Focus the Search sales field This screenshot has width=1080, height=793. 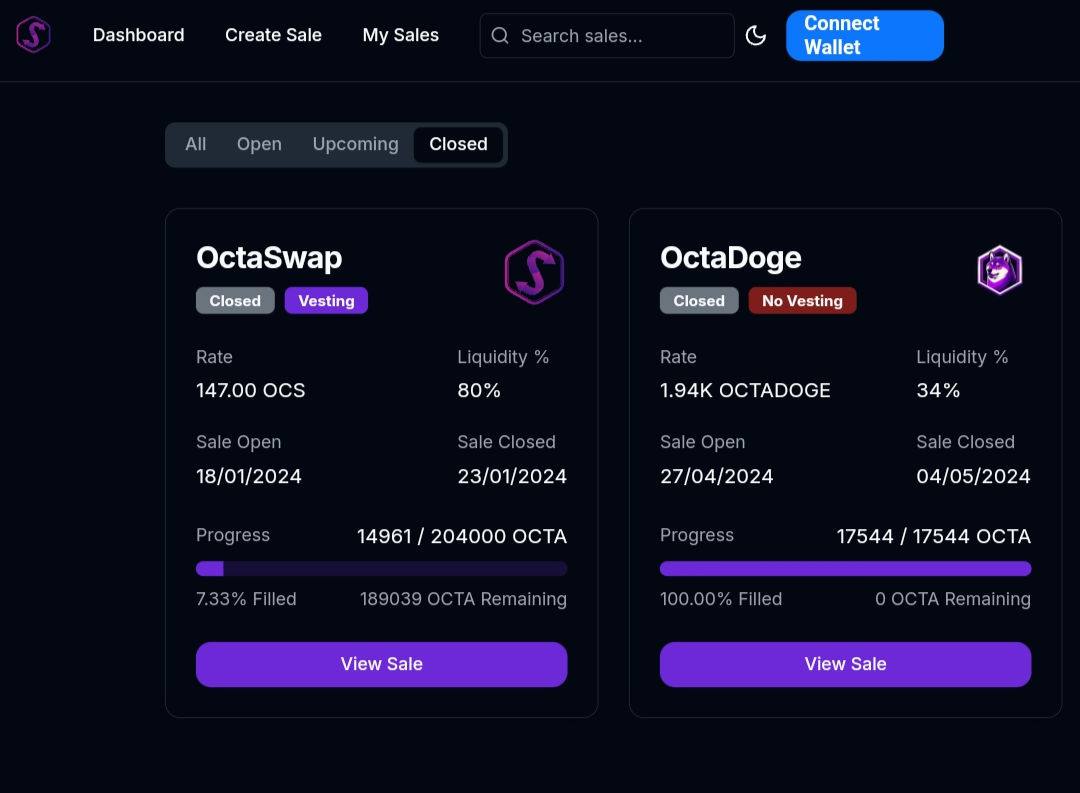coord(607,36)
